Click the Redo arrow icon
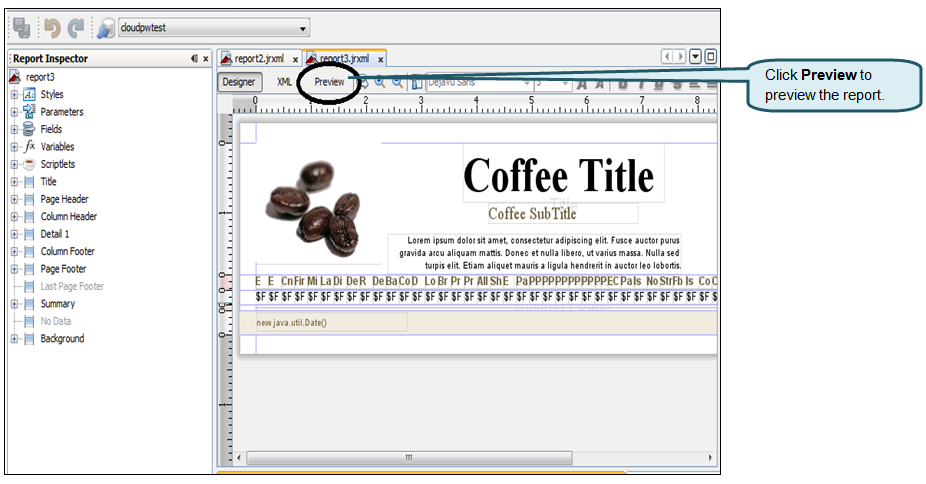This screenshot has height=484, width=926. pyautogui.click(x=76, y=27)
